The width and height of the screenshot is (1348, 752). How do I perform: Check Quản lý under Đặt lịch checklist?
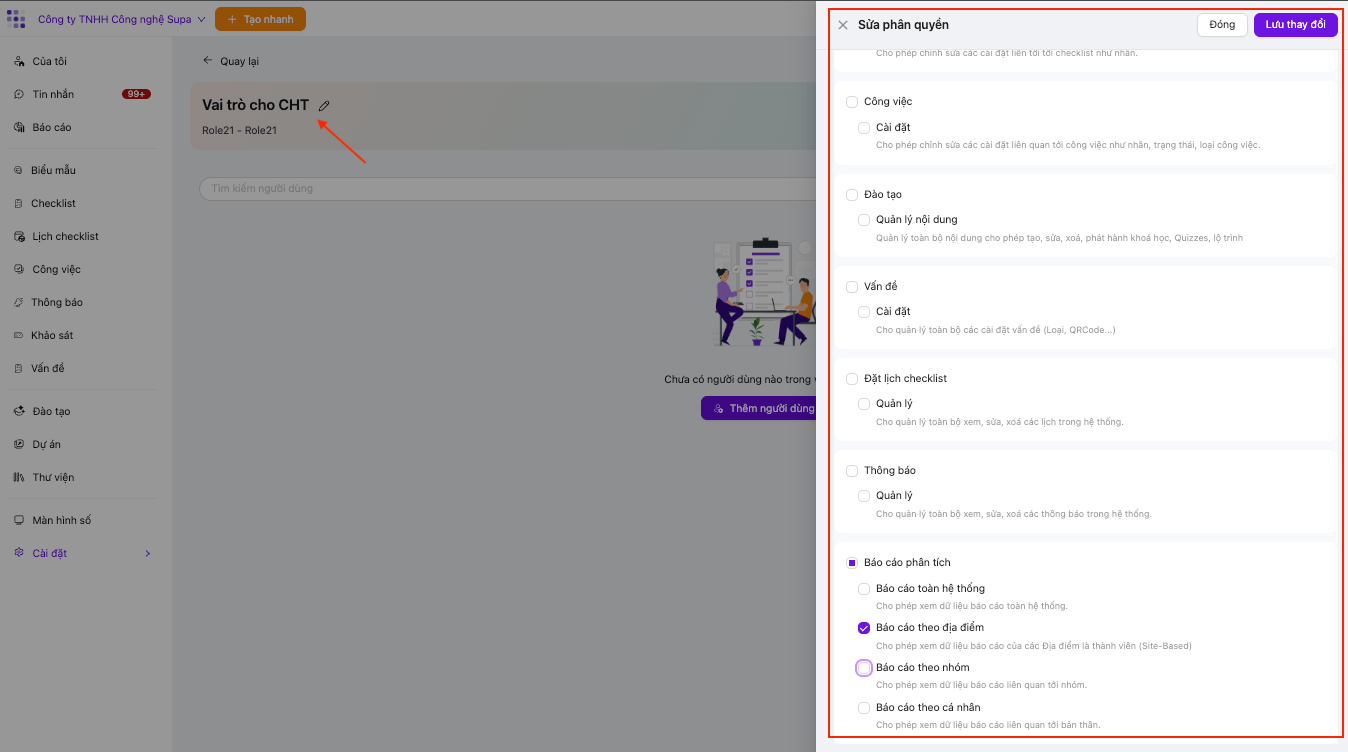(864, 404)
